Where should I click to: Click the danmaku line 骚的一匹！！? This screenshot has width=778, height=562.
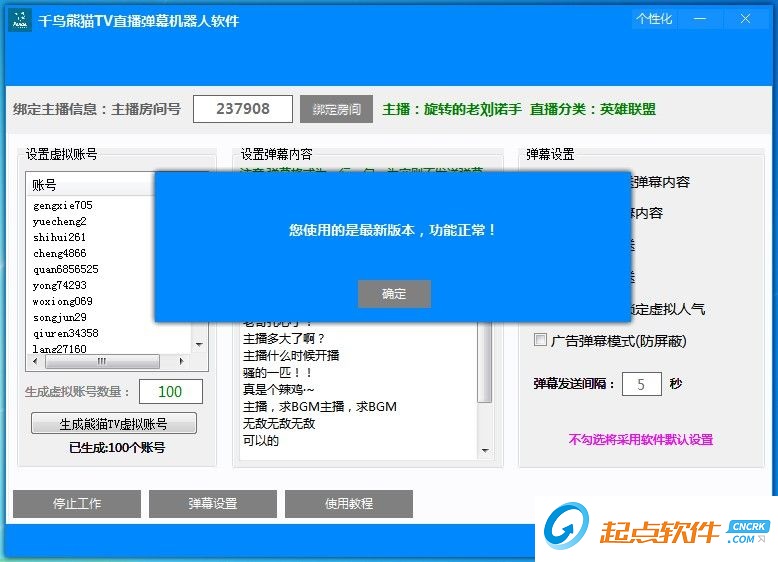[x=277, y=373]
